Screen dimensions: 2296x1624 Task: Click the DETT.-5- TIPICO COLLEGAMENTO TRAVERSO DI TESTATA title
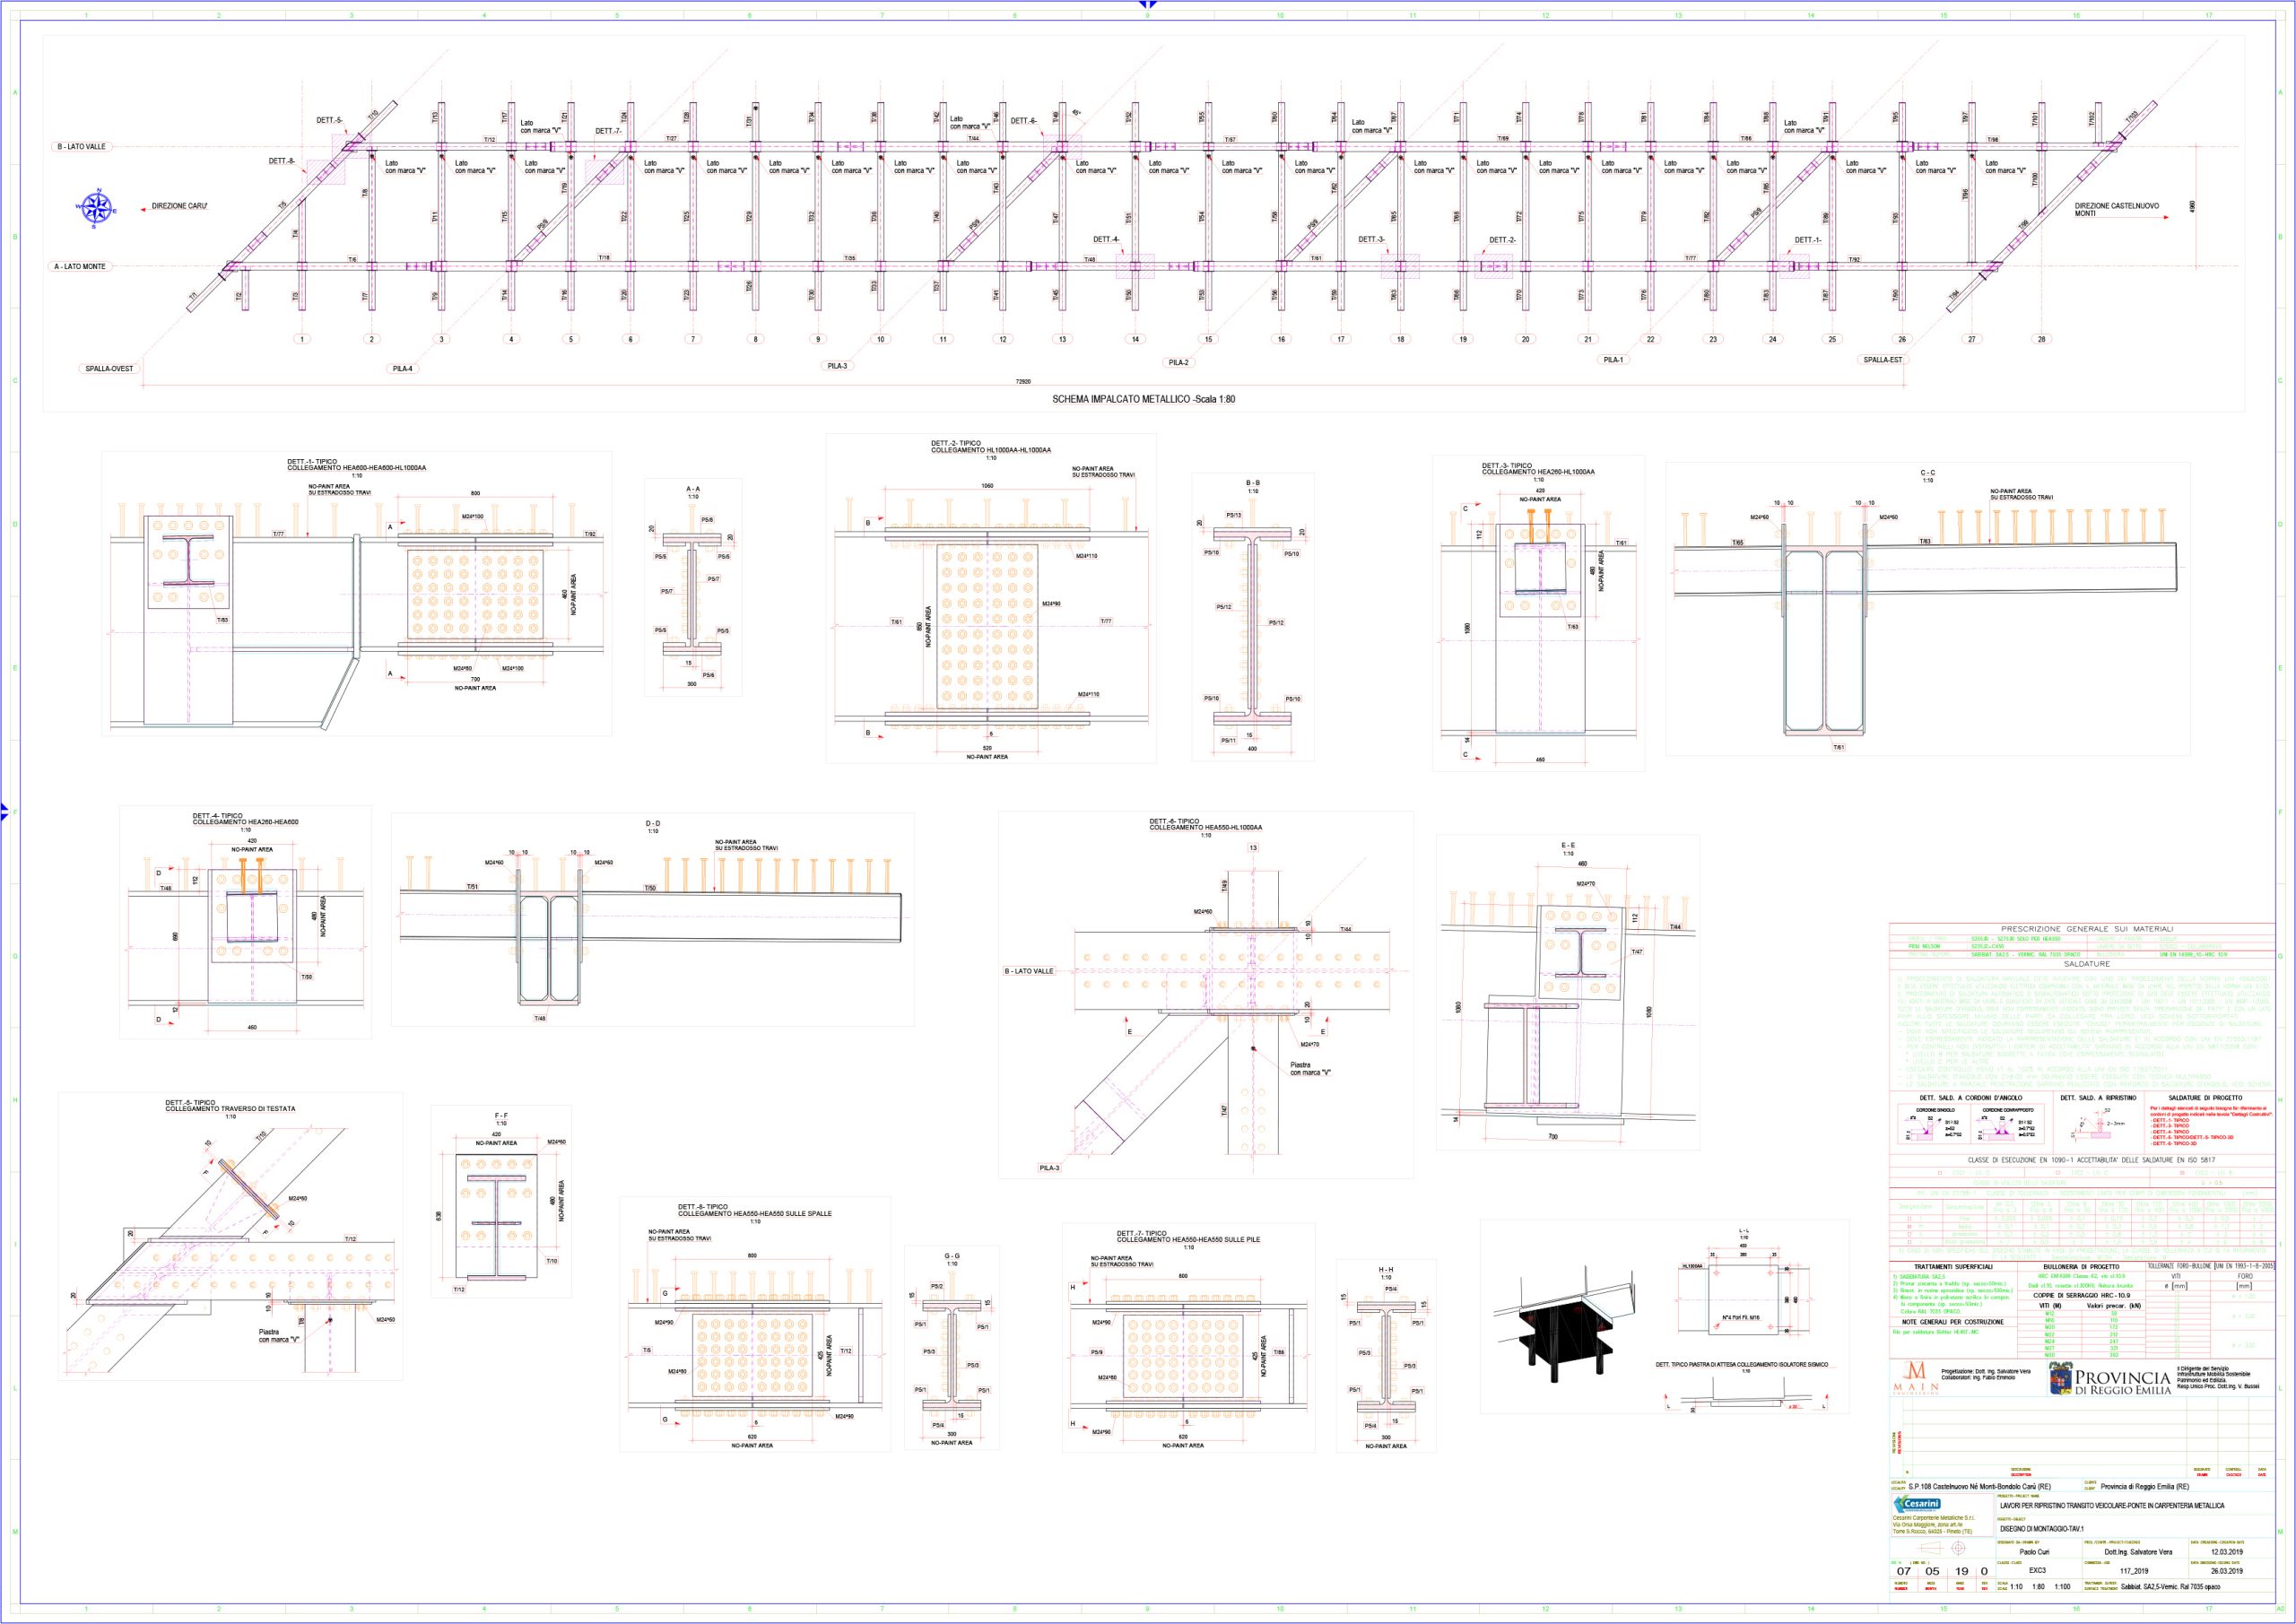pyautogui.click(x=230, y=1105)
